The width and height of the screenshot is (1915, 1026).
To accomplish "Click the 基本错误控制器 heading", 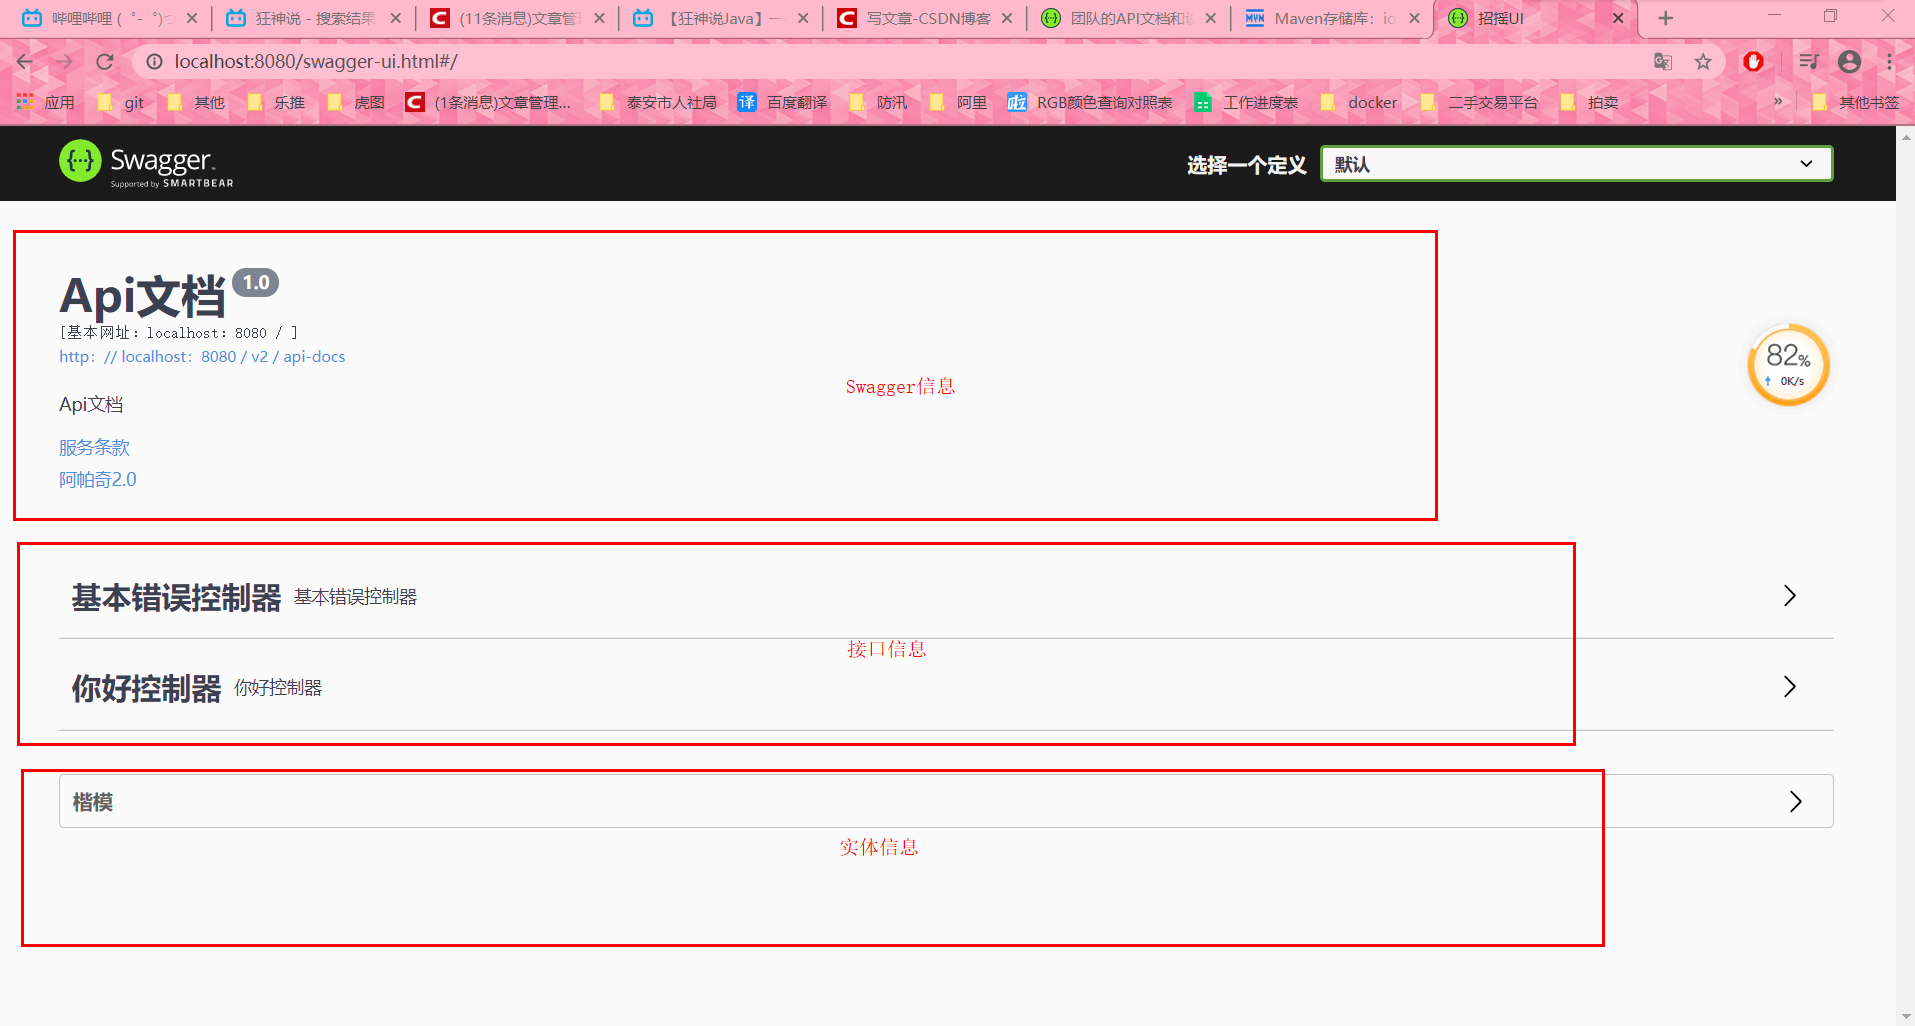I will point(176,597).
